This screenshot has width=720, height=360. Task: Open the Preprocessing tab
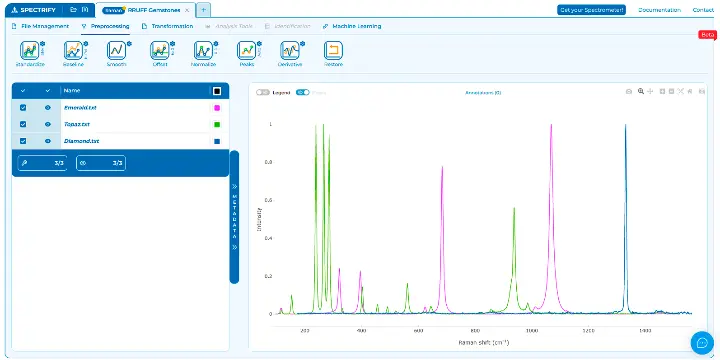click(x=105, y=26)
